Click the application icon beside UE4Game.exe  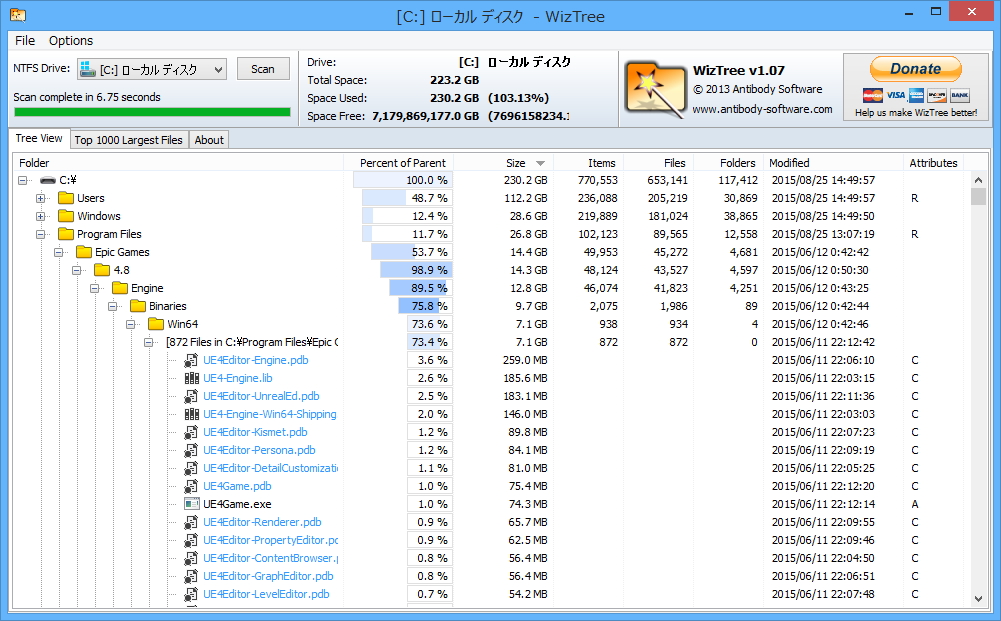tap(190, 504)
